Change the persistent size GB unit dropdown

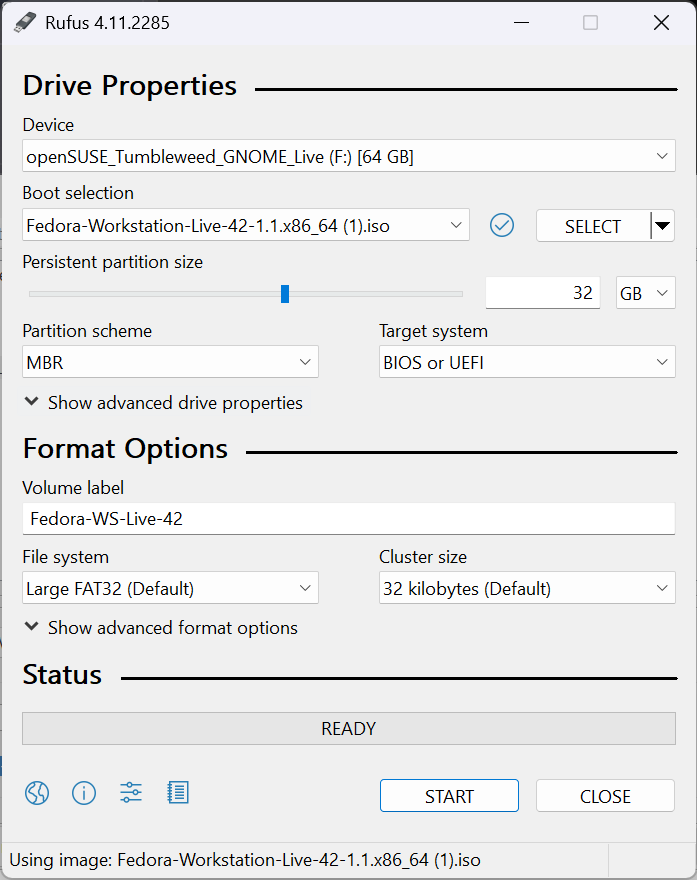(646, 293)
